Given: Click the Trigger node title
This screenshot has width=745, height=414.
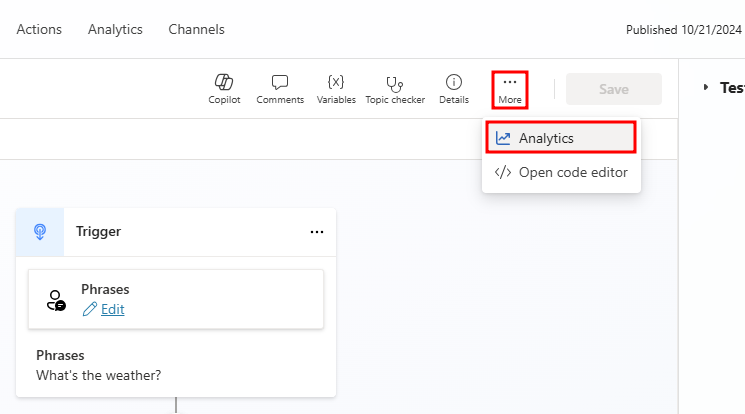Looking at the screenshot, I should [98, 231].
